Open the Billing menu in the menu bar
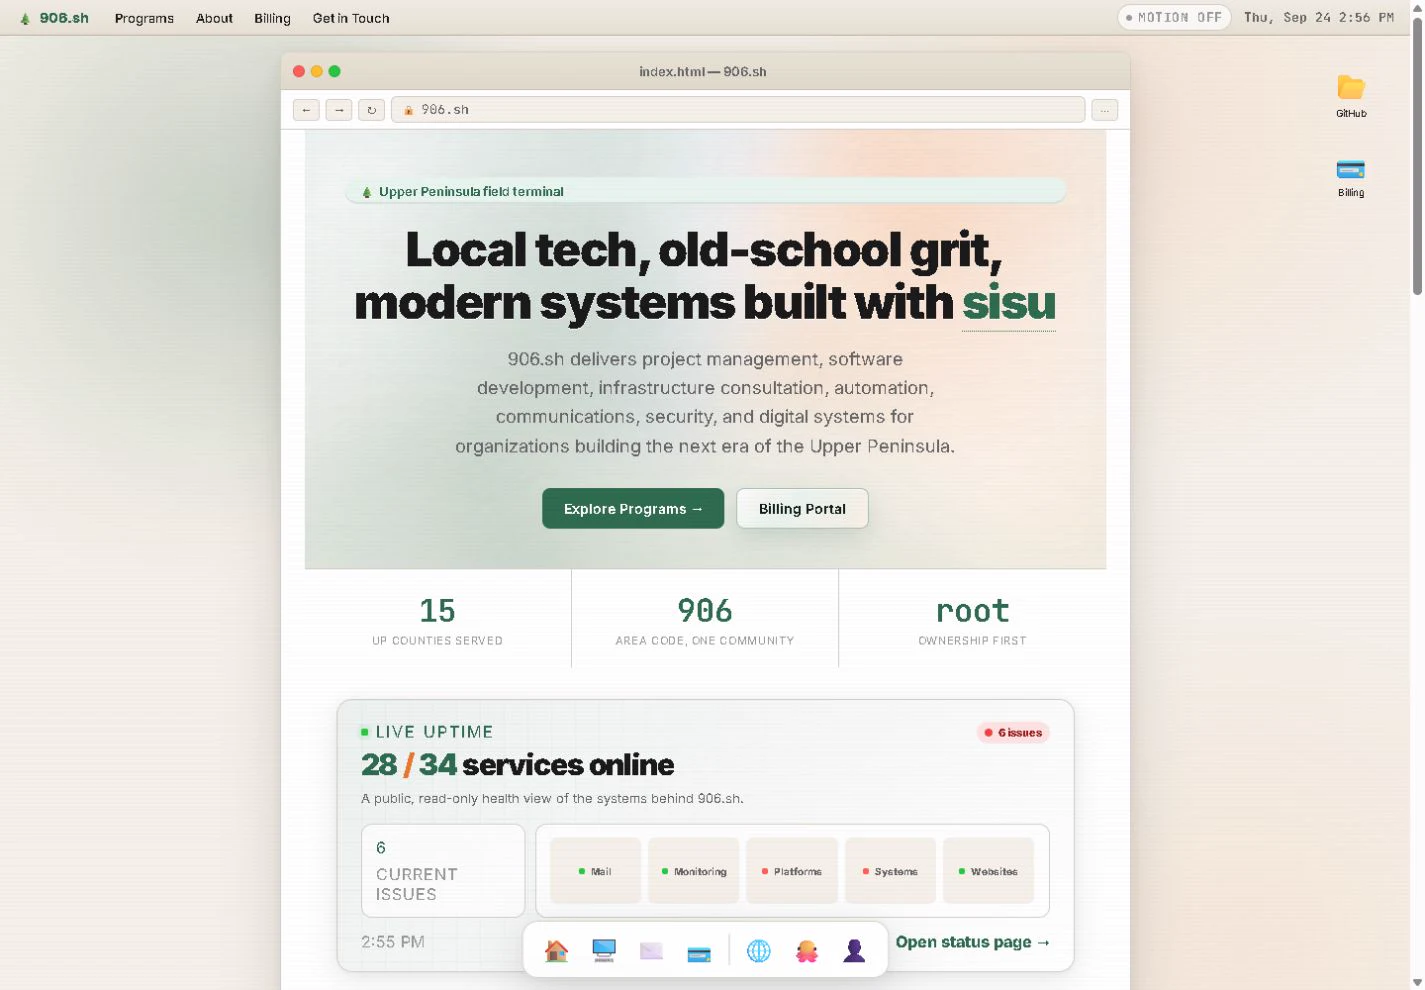1425x990 pixels. [272, 18]
